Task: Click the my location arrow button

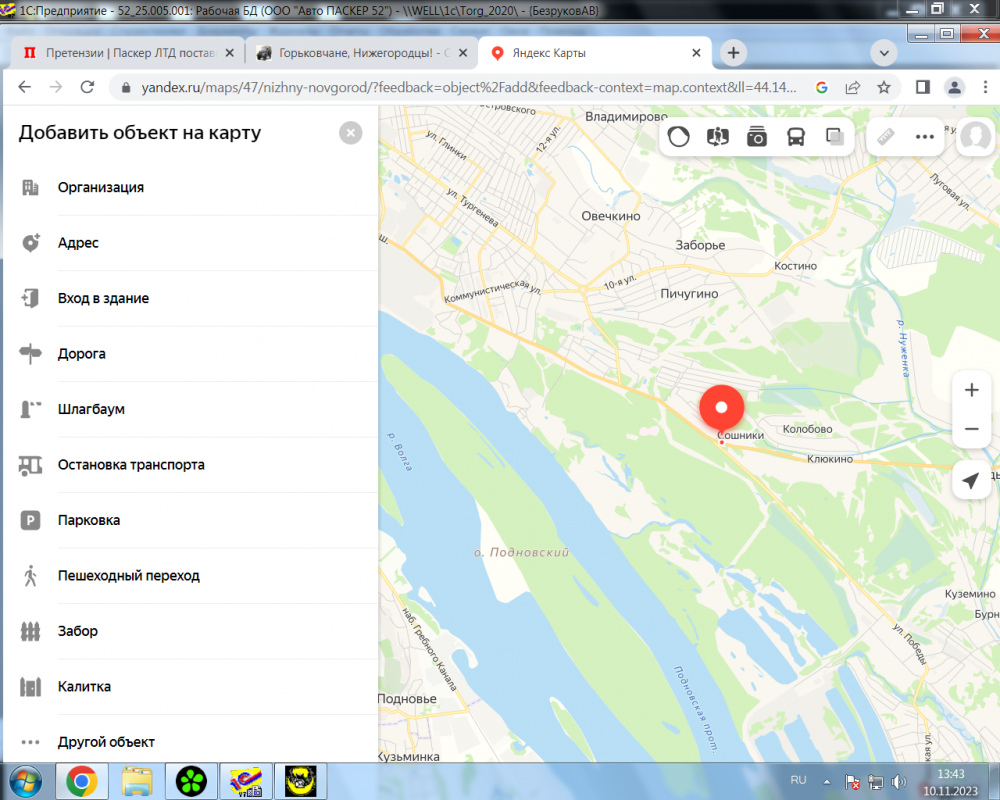Action: (971, 481)
